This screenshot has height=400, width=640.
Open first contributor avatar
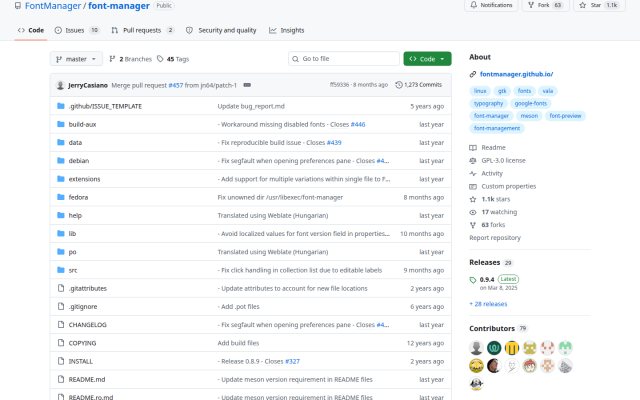pyautogui.click(x=476, y=348)
